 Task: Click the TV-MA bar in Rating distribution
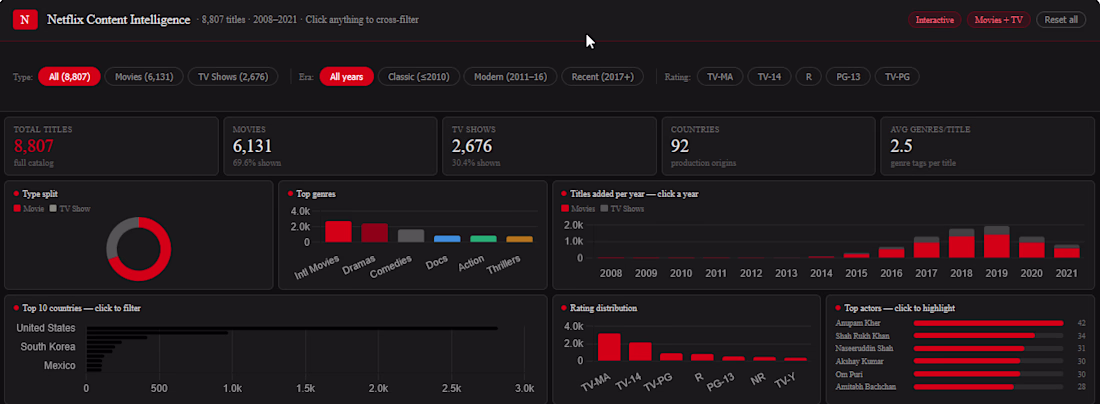tap(609, 346)
